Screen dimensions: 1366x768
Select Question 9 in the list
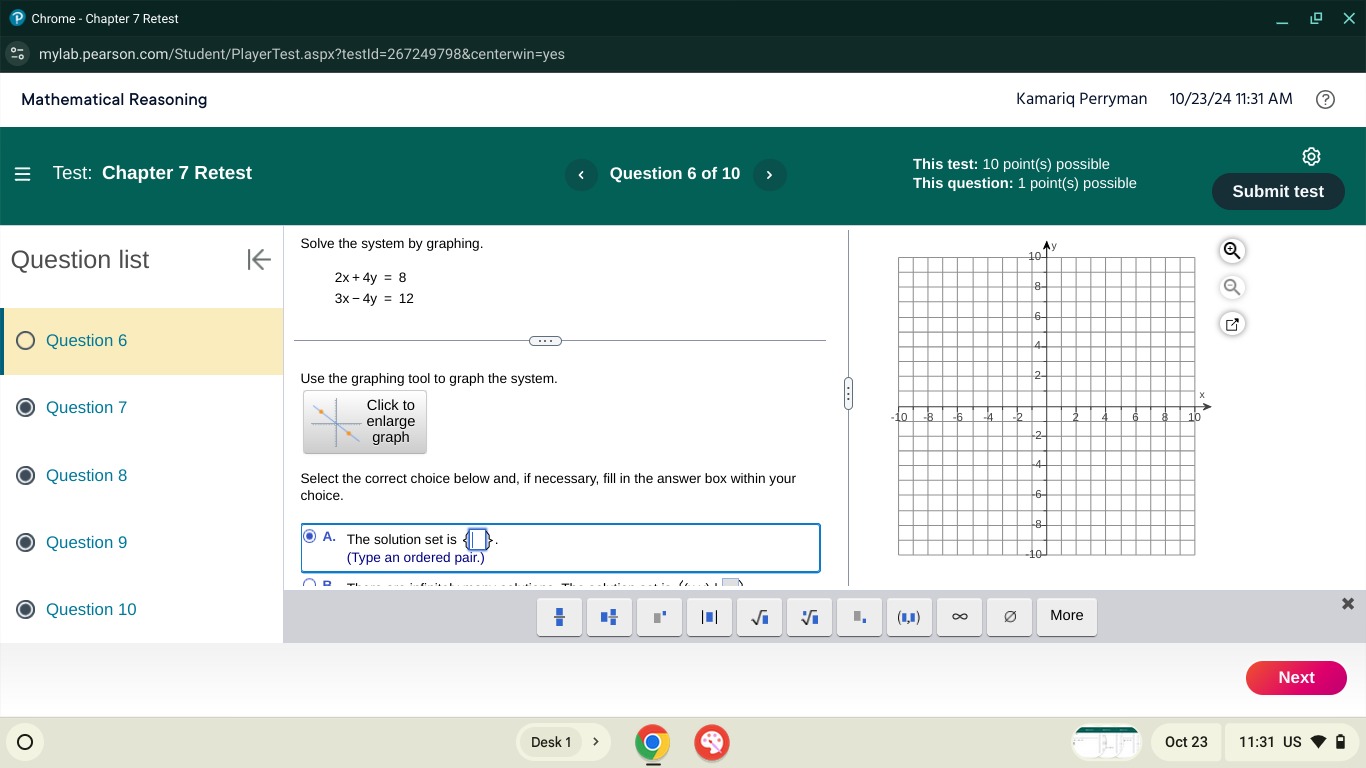coord(142,542)
